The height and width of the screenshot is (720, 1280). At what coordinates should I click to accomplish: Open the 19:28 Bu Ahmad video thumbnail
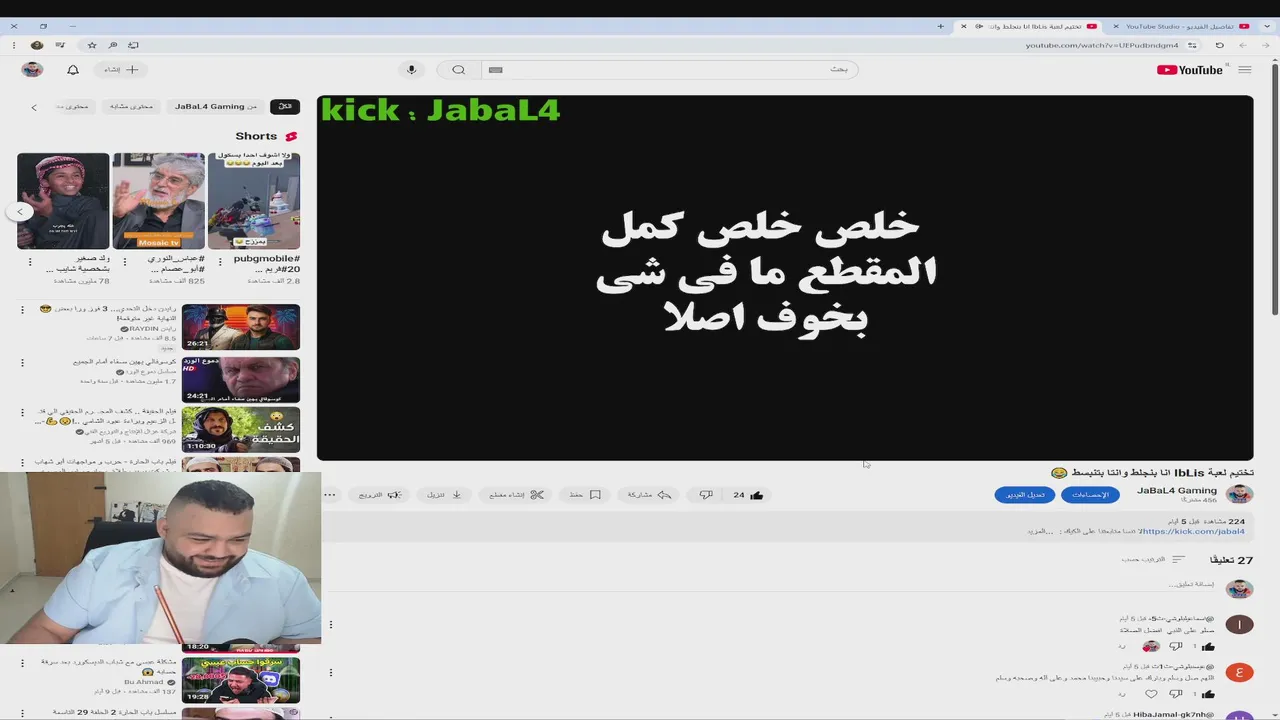click(241, 681)
